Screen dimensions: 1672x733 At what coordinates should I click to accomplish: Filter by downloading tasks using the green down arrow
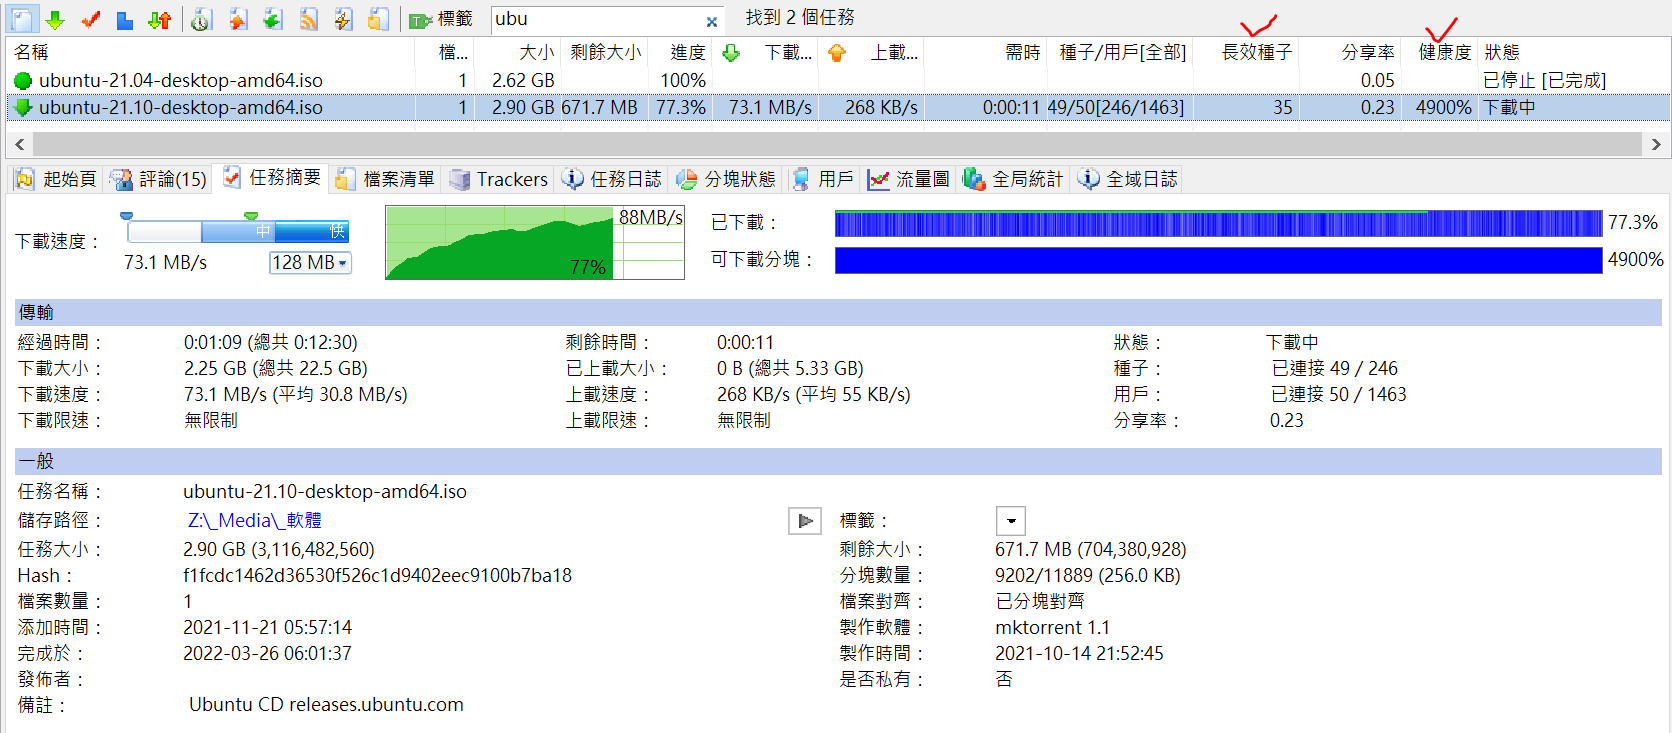click(56, 19)
